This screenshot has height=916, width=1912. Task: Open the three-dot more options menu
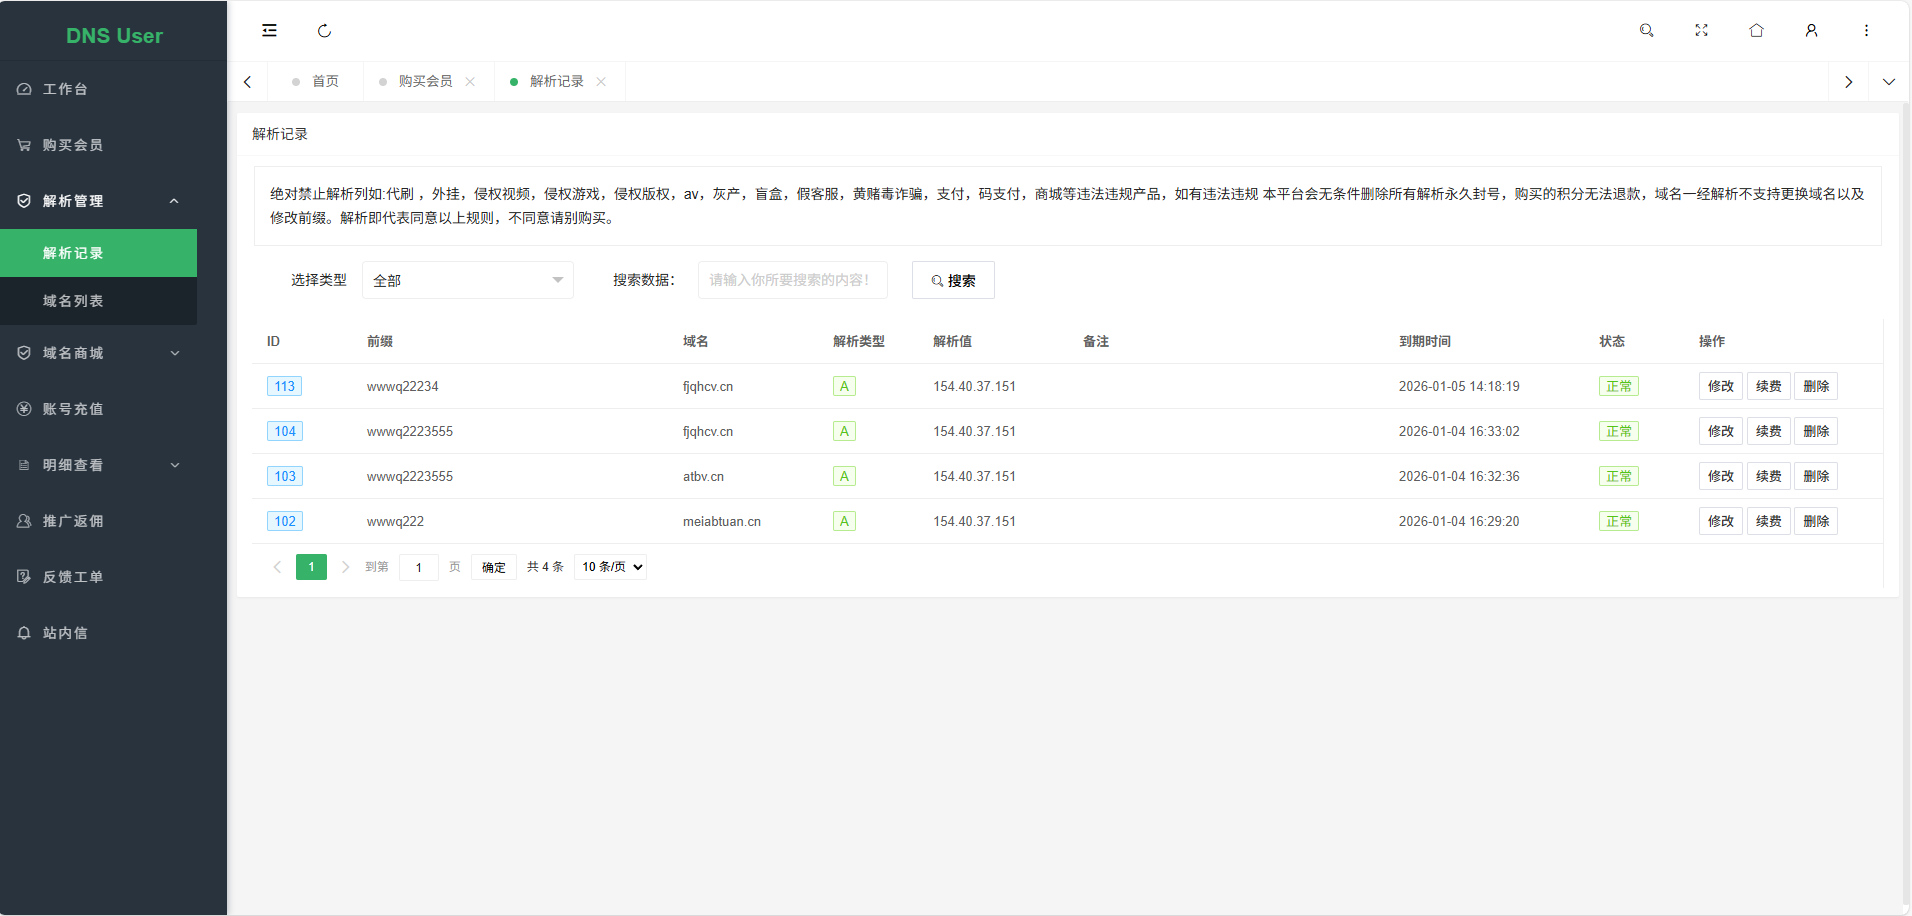1866,31
